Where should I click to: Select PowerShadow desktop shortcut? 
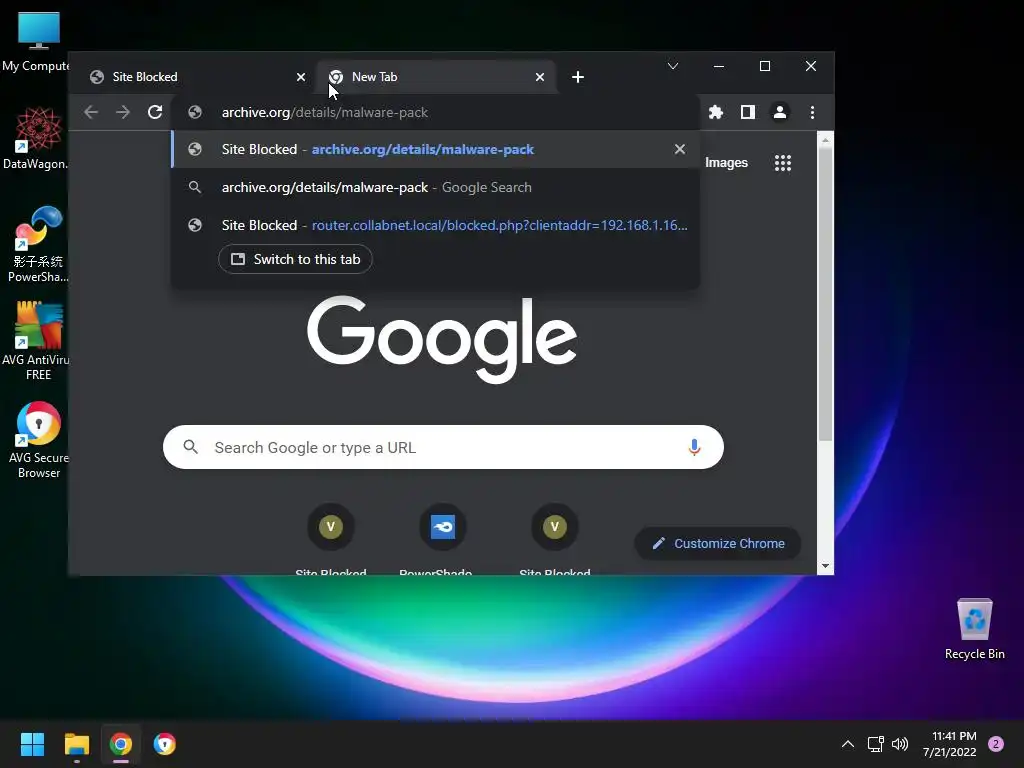pos(38,244)
